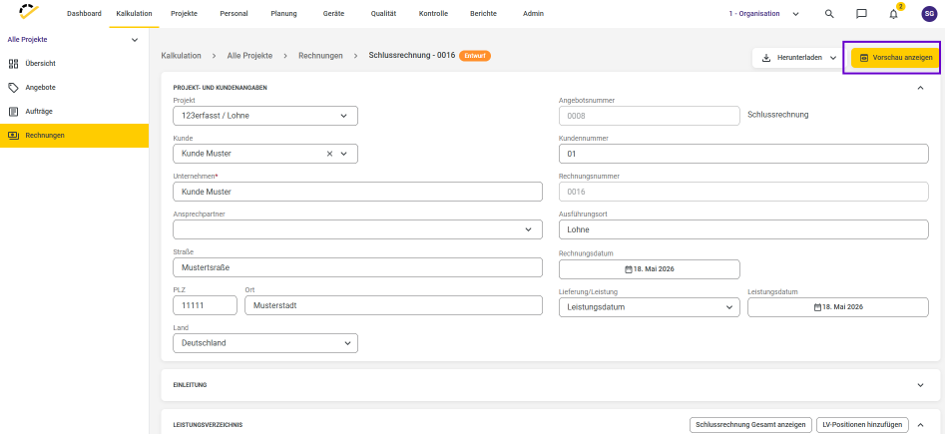Click the Vorschau anzeigen button
Image resolution: width=945 pixels, height=434 pixels.
pos(896,58)
